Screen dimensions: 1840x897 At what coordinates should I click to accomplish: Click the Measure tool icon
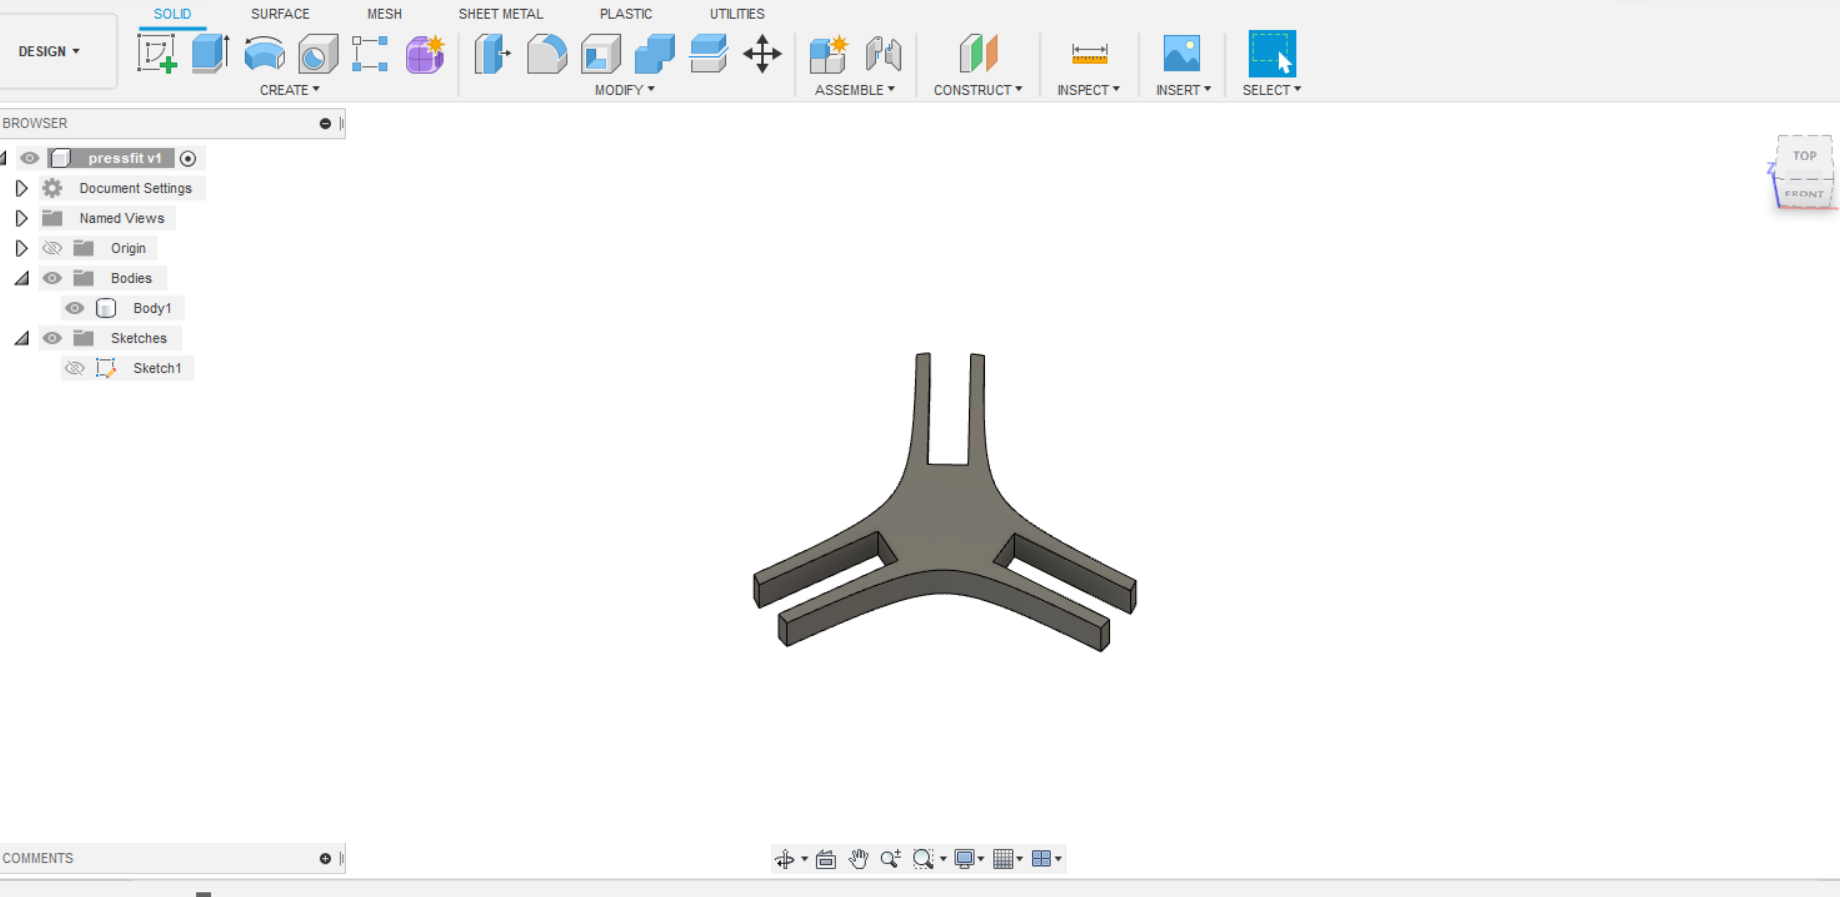click(1089, 53)
